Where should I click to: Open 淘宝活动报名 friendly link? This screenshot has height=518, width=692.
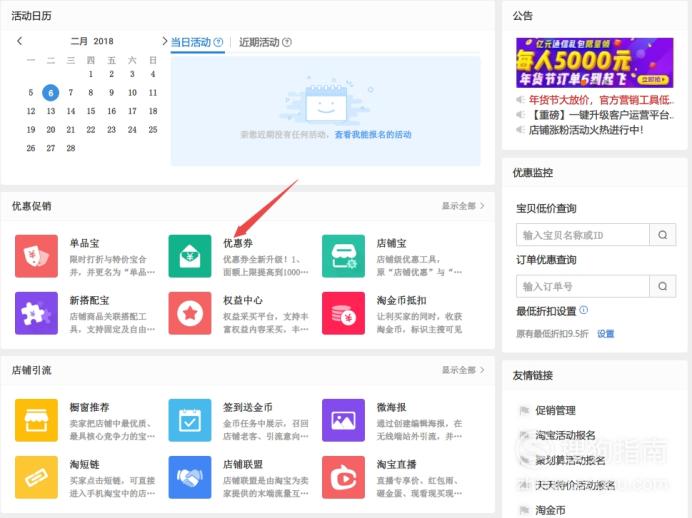click(565, 435)
